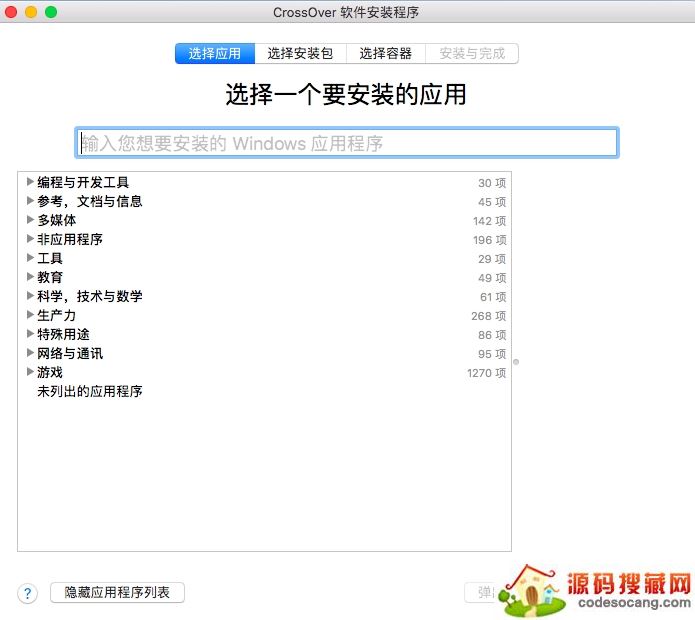695x620 pixels.
Task: Click 隐藏应用程序列表 button
Action: (x=117, y=593)
